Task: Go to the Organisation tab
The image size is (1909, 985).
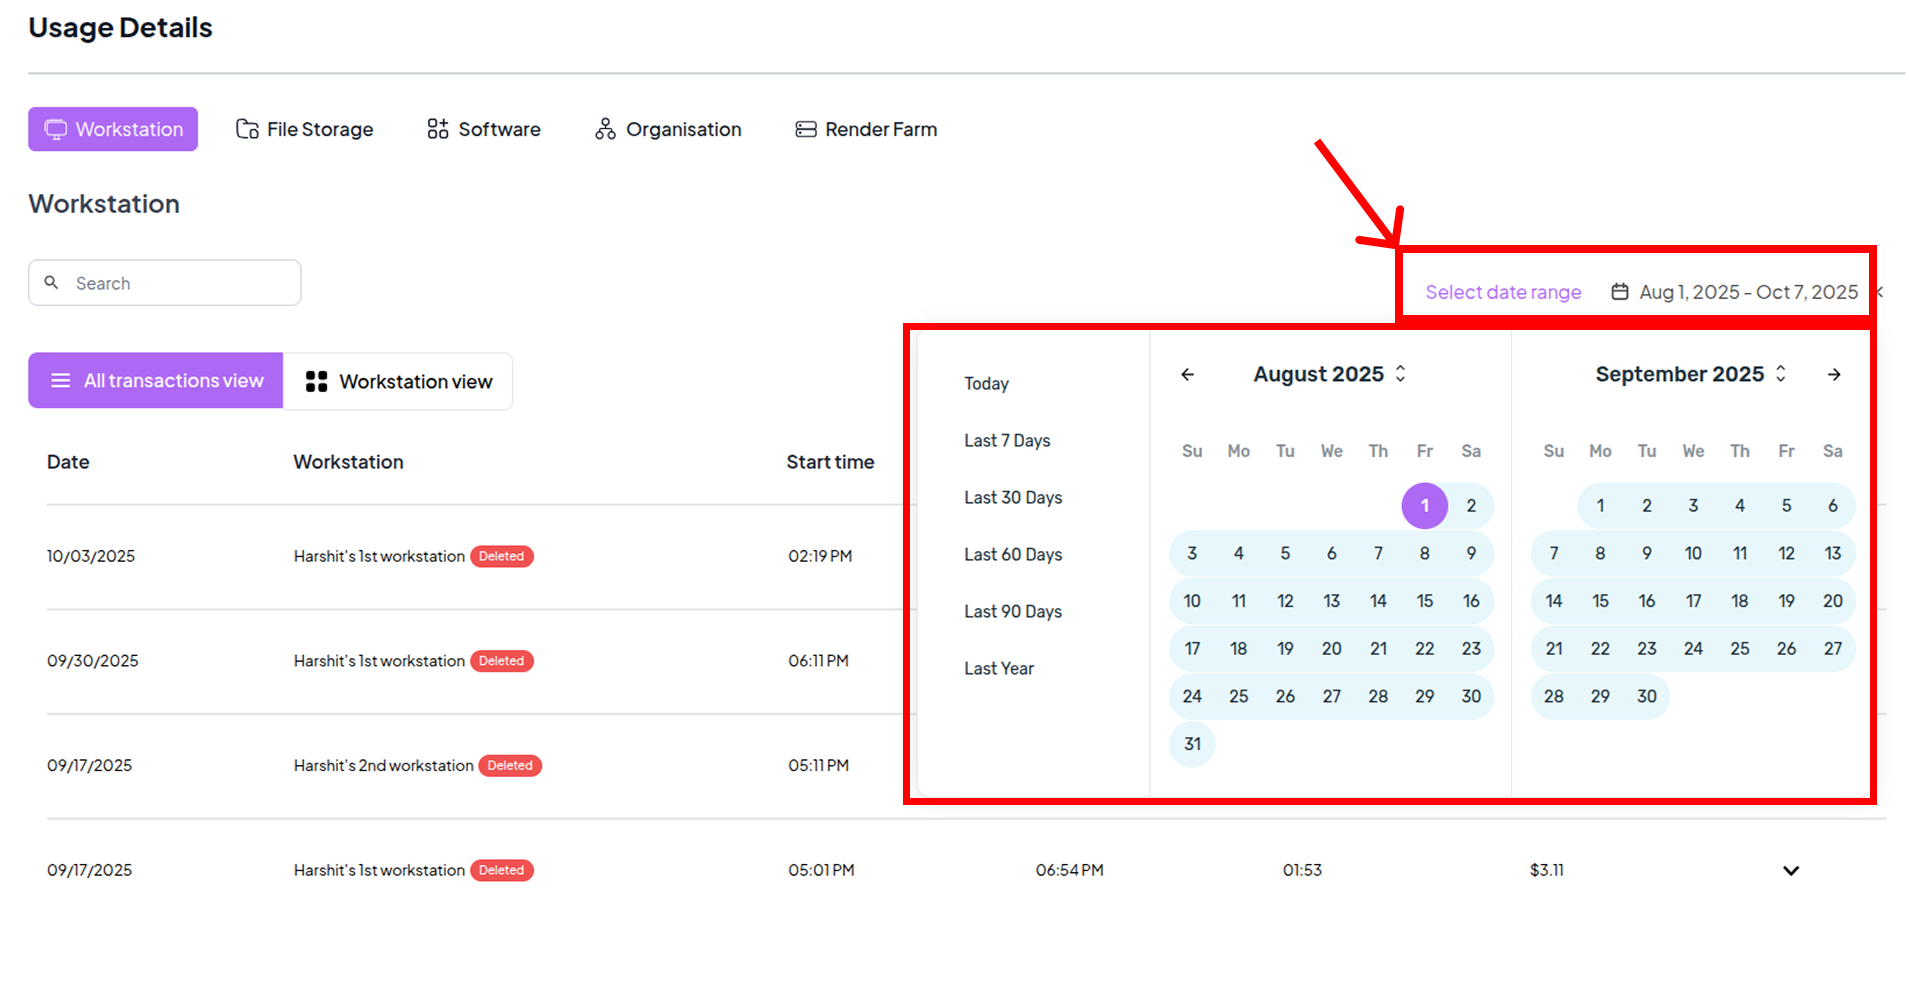Action: click(668, 129)
